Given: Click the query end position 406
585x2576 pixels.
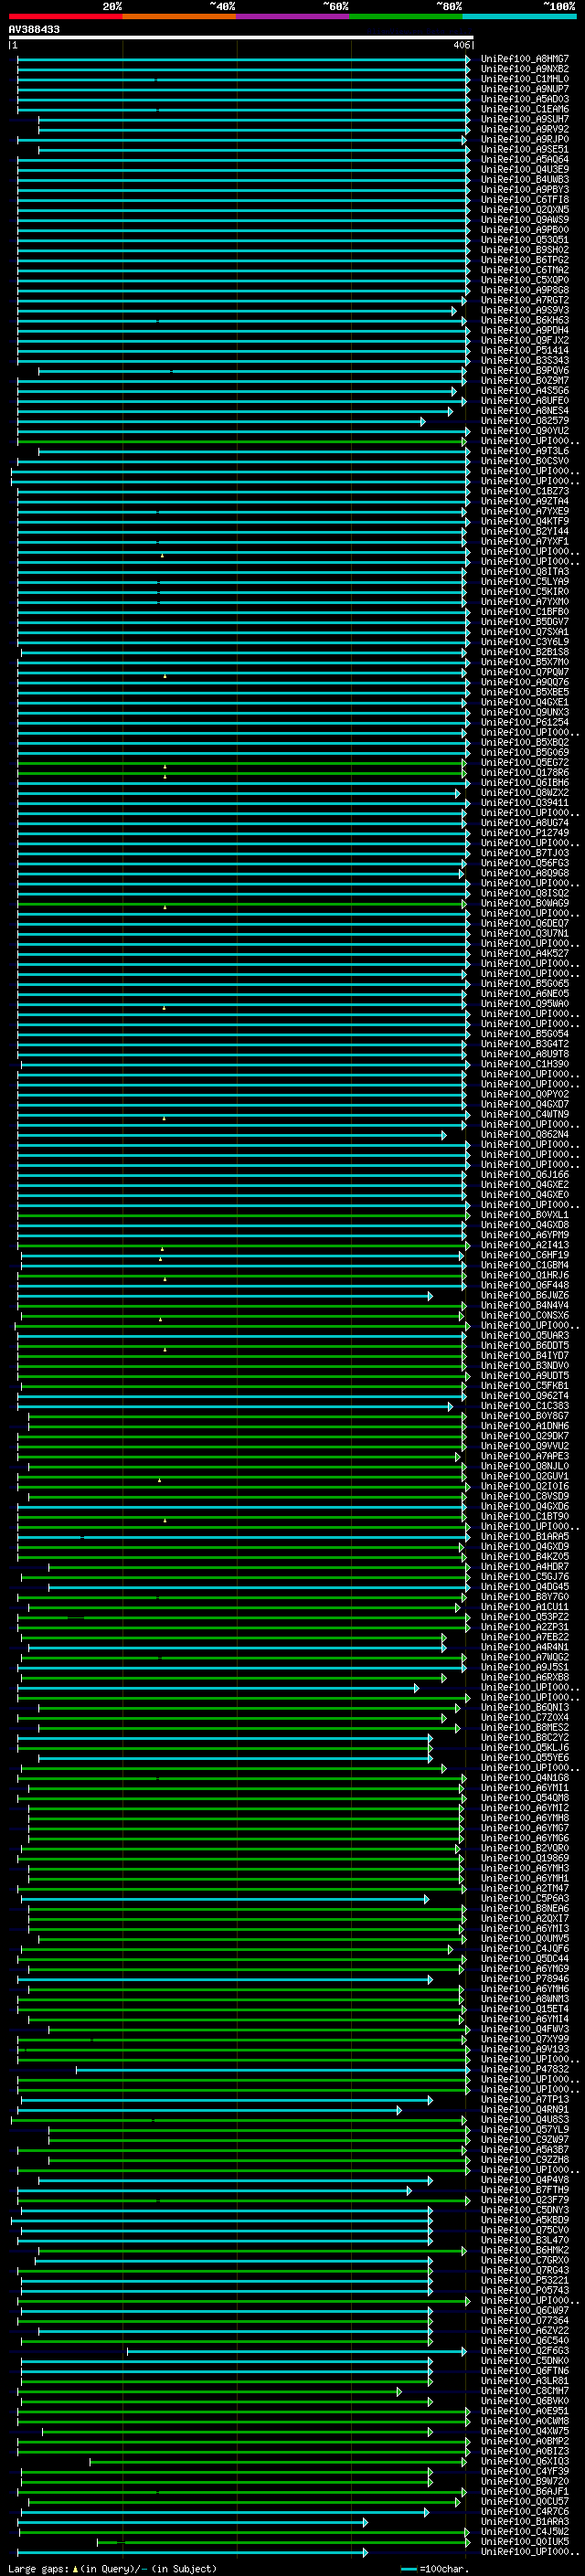Looking at the screenshot, I should coord(461,45).
